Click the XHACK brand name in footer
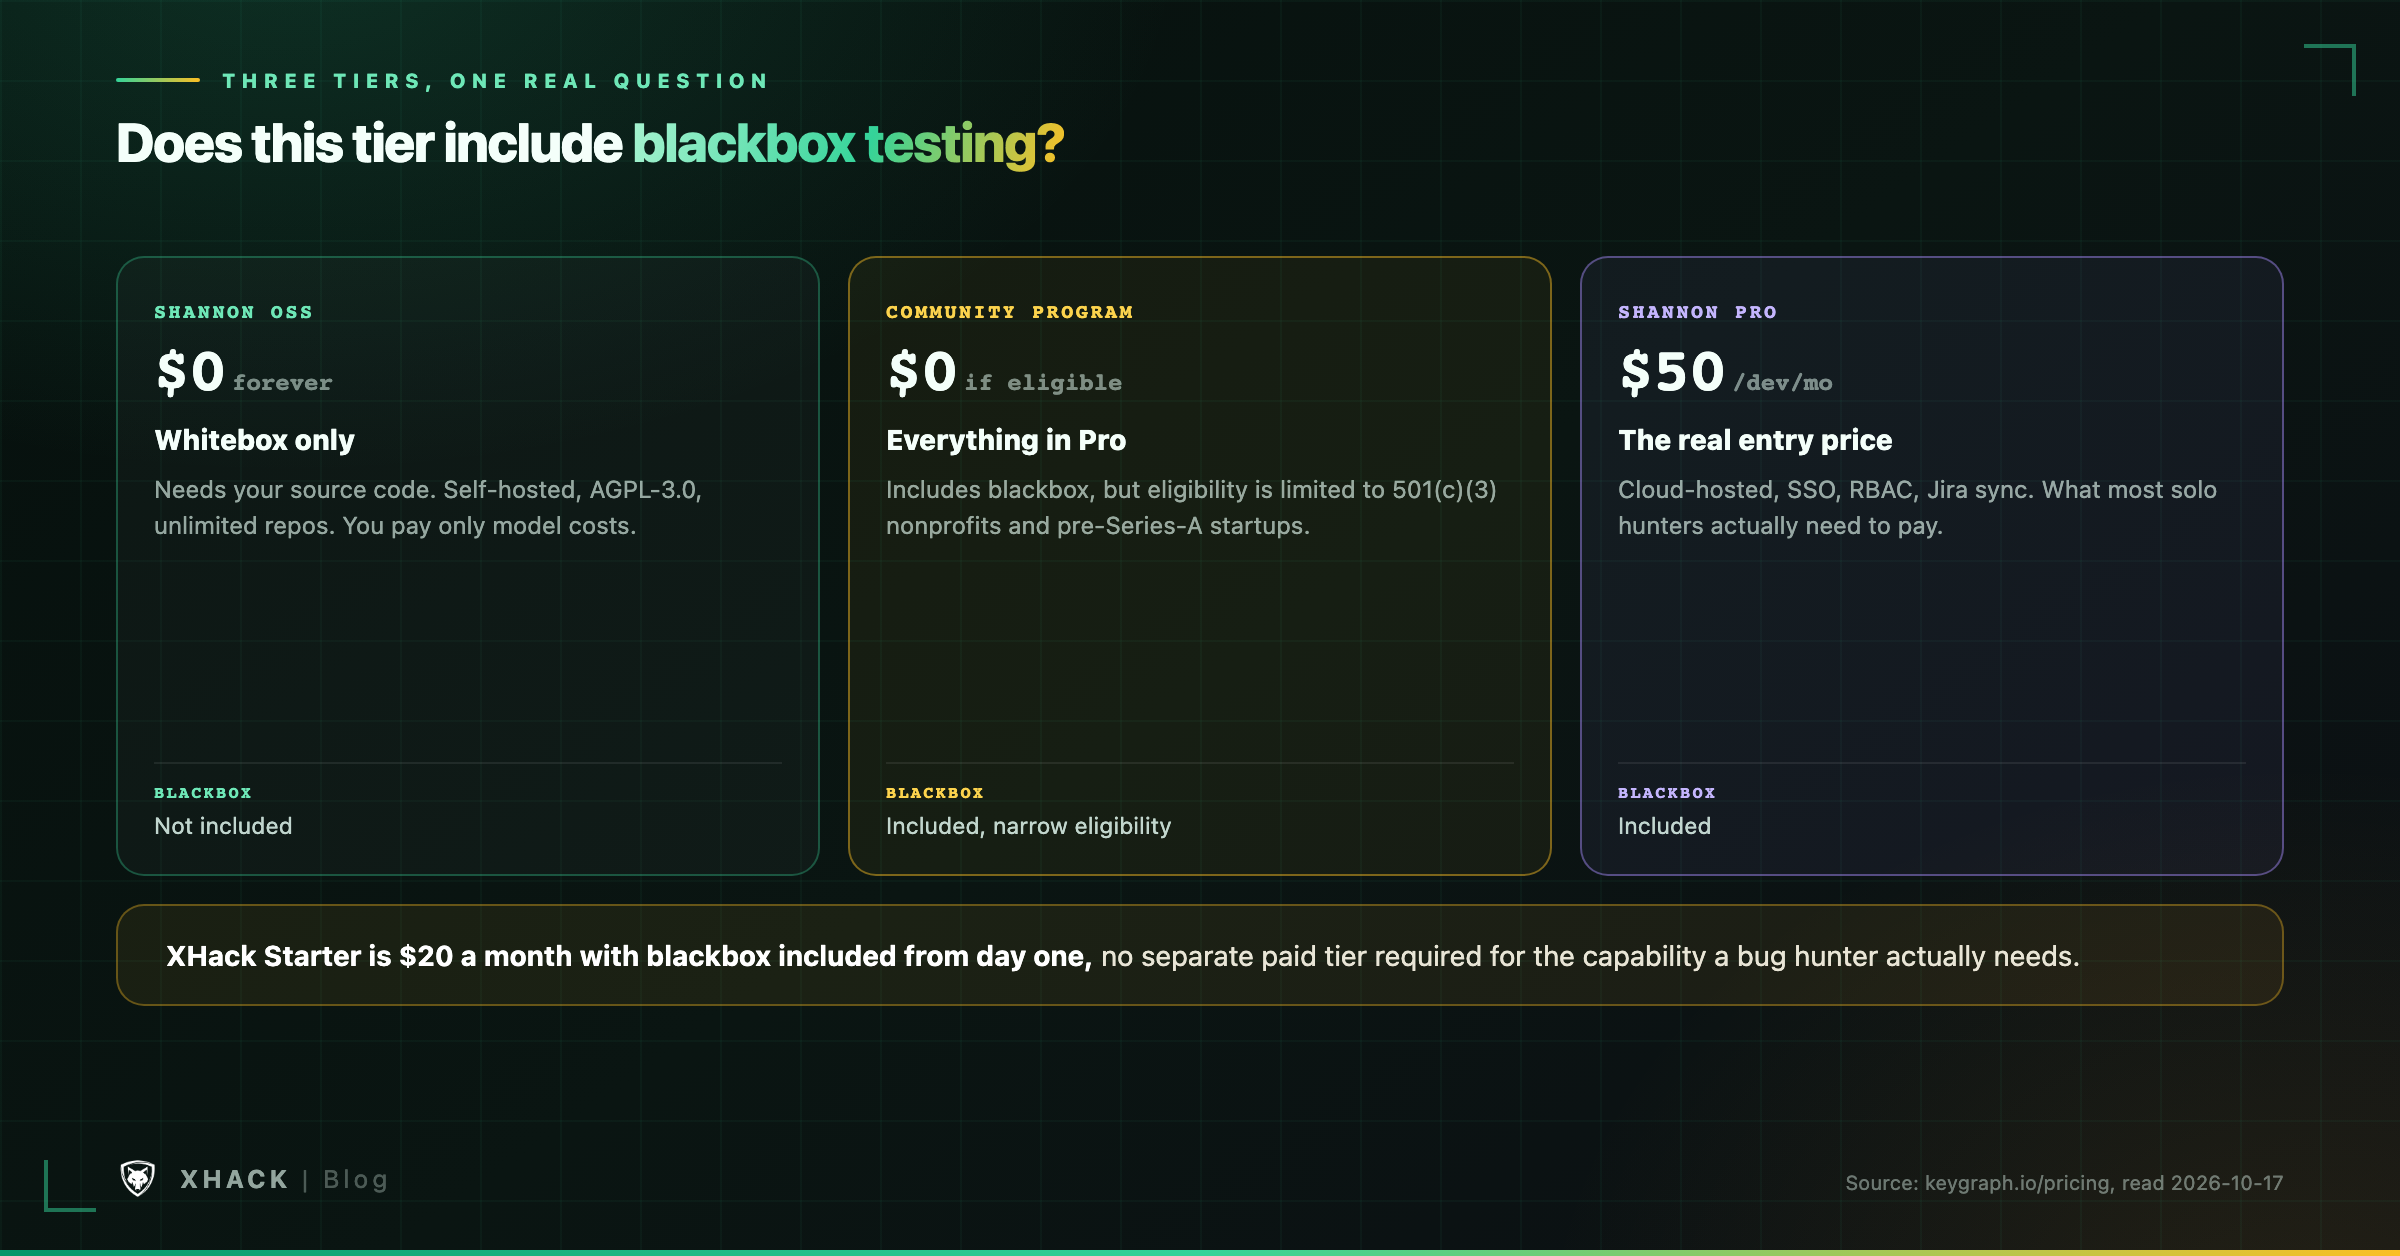2400x1256 pixels. point(234,1180)
